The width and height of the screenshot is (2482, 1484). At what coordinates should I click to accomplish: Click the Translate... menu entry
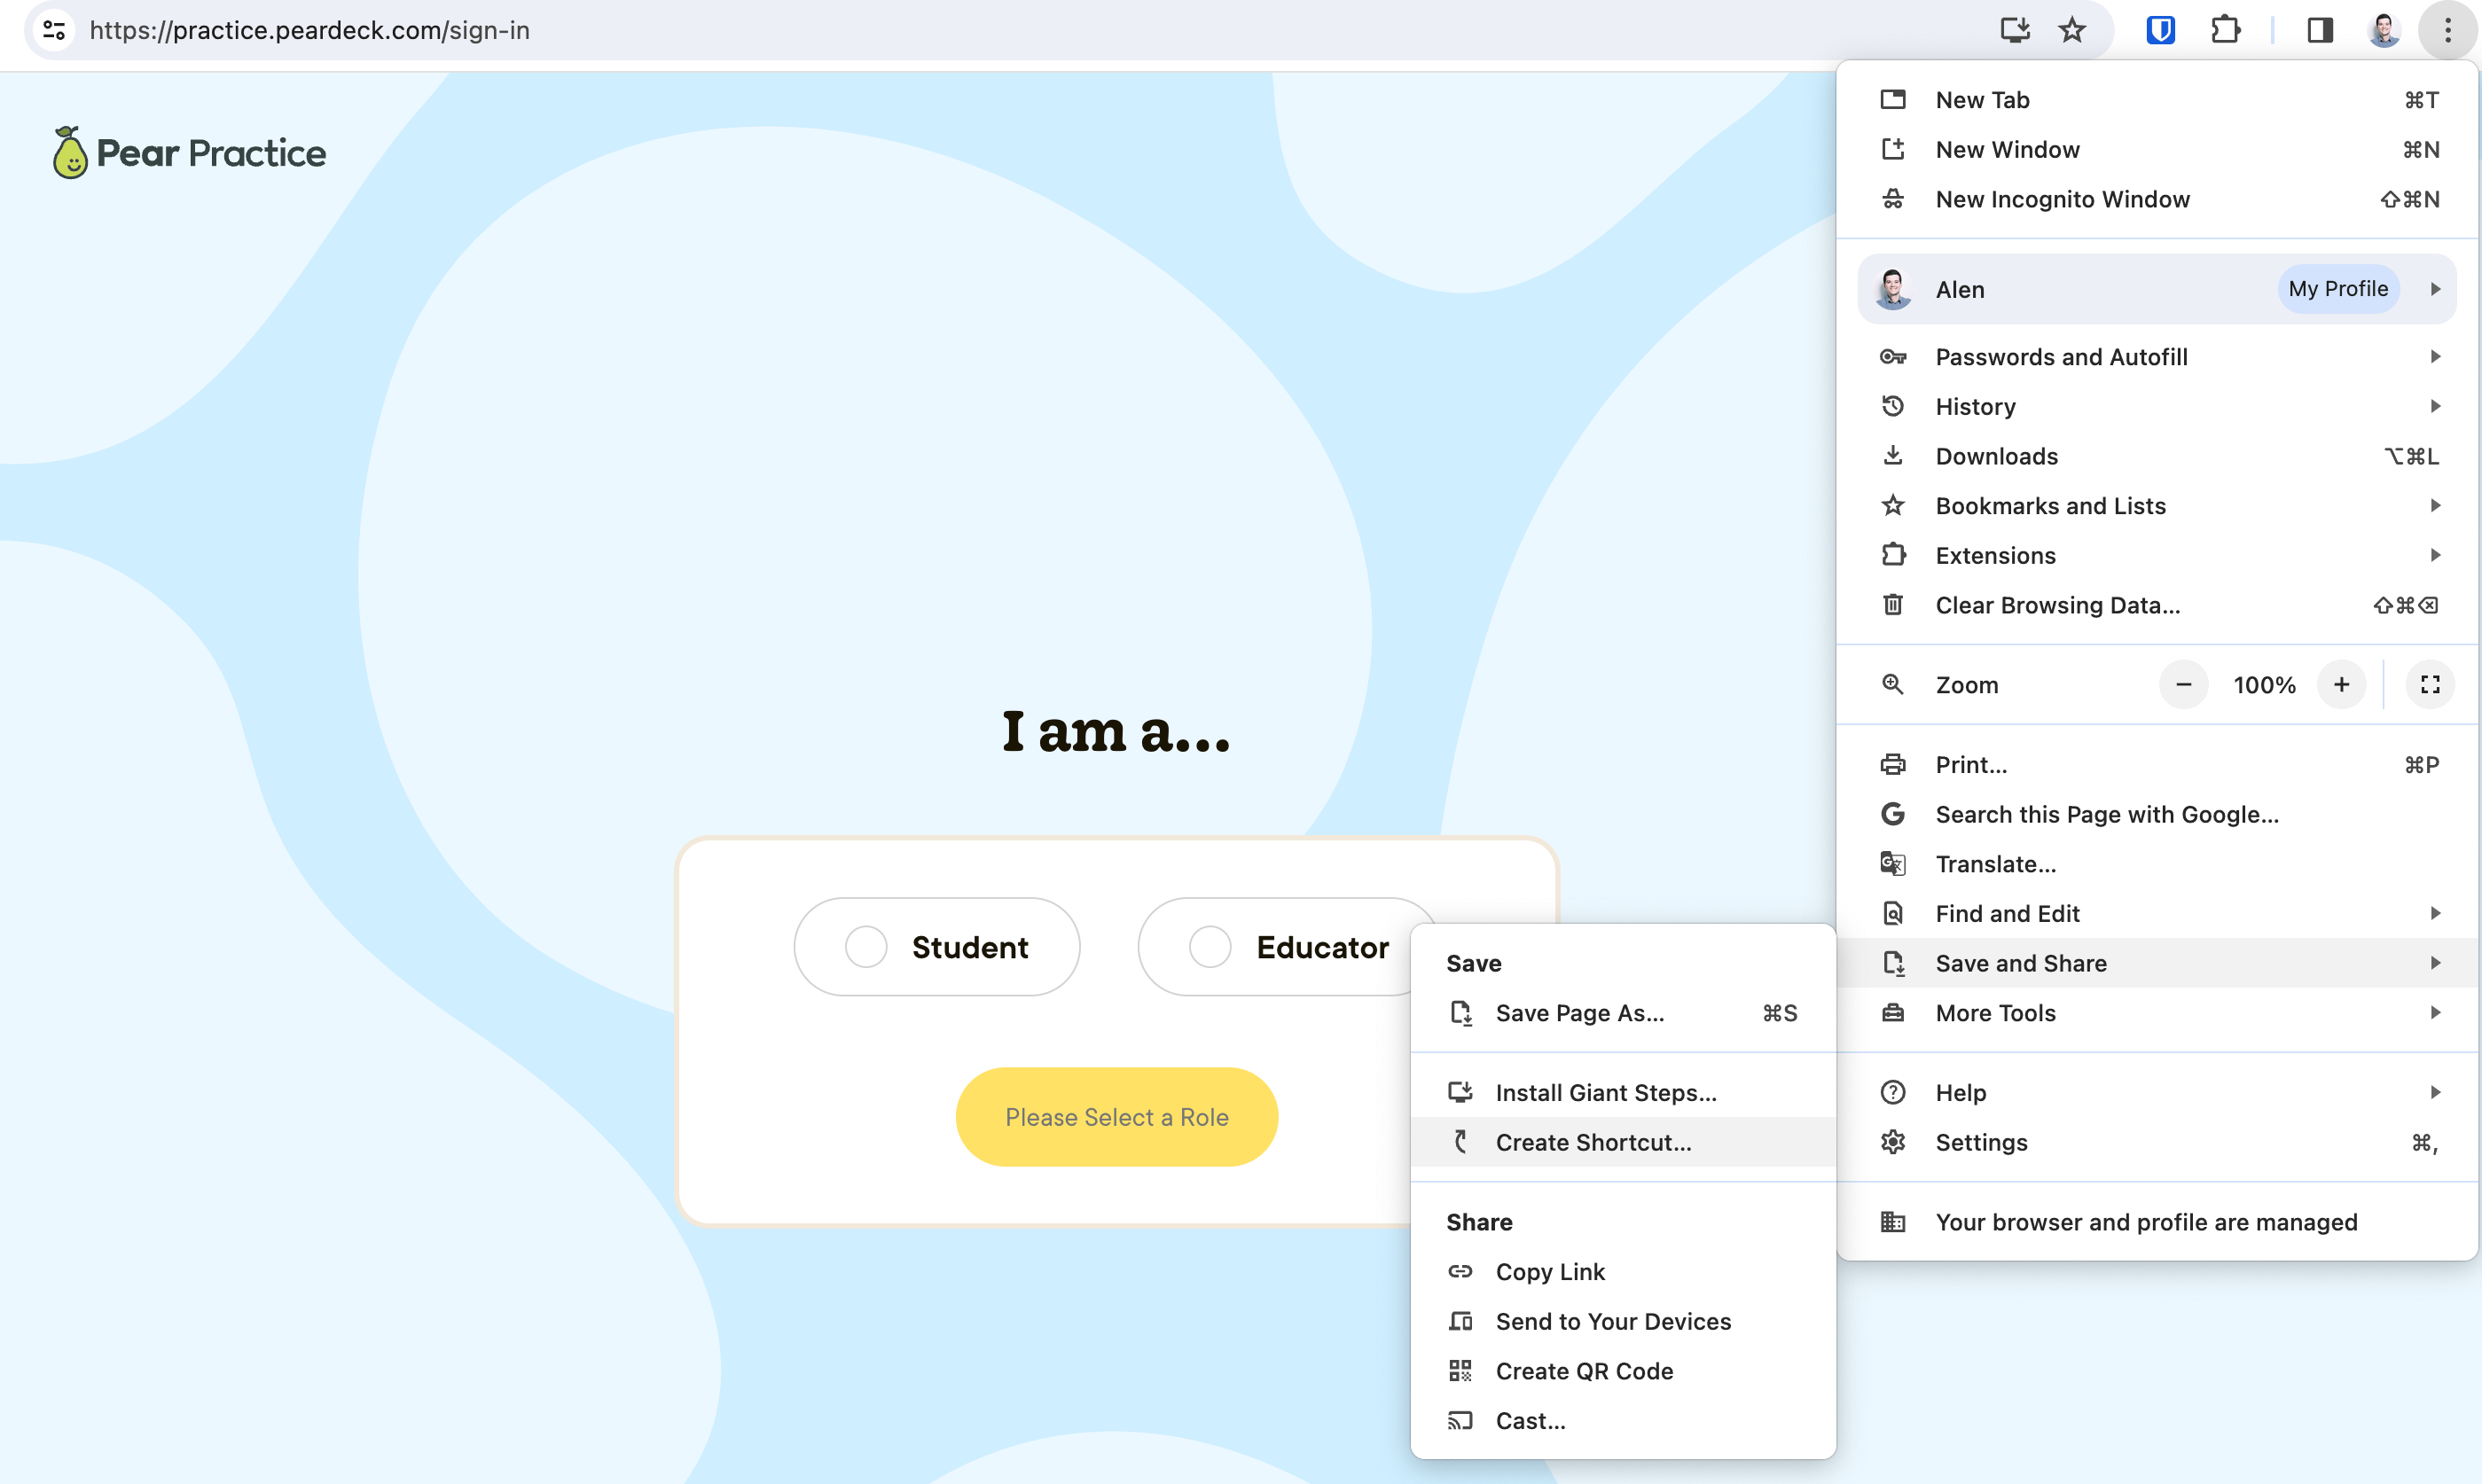pyautogui.click(x=2157, y=864)
